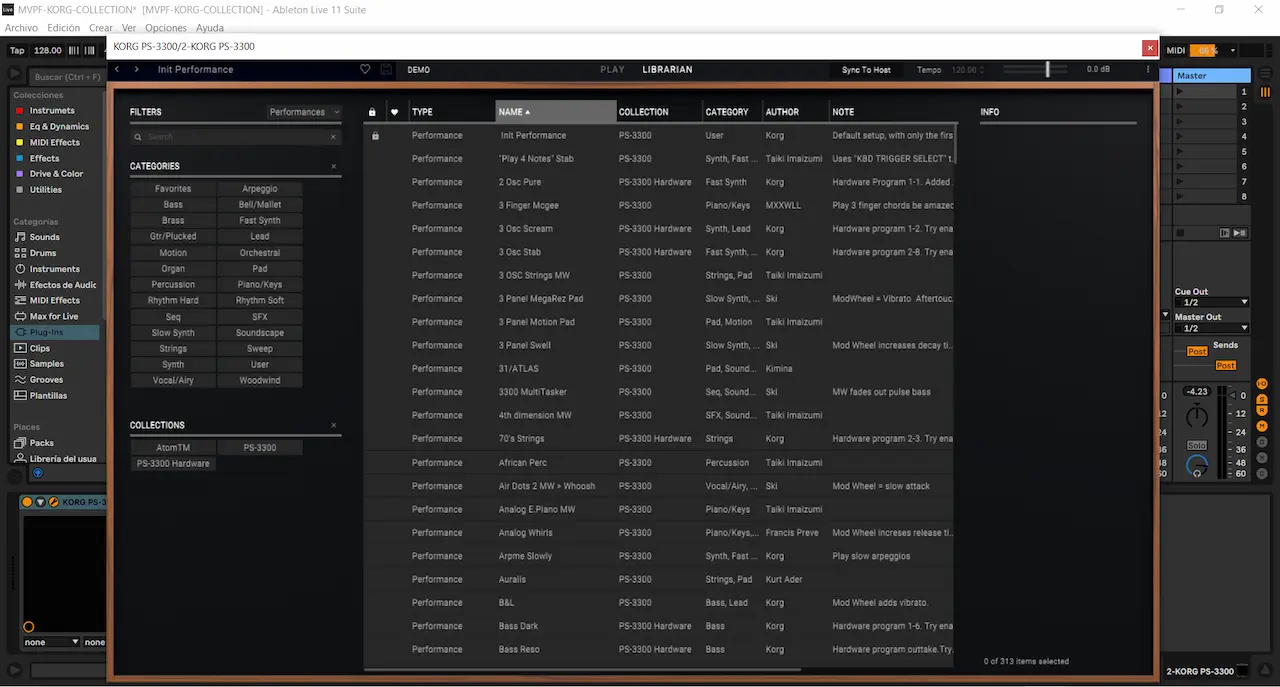Clear the search field with its X
Screen dimensions: 1280x687
point(333,137)
